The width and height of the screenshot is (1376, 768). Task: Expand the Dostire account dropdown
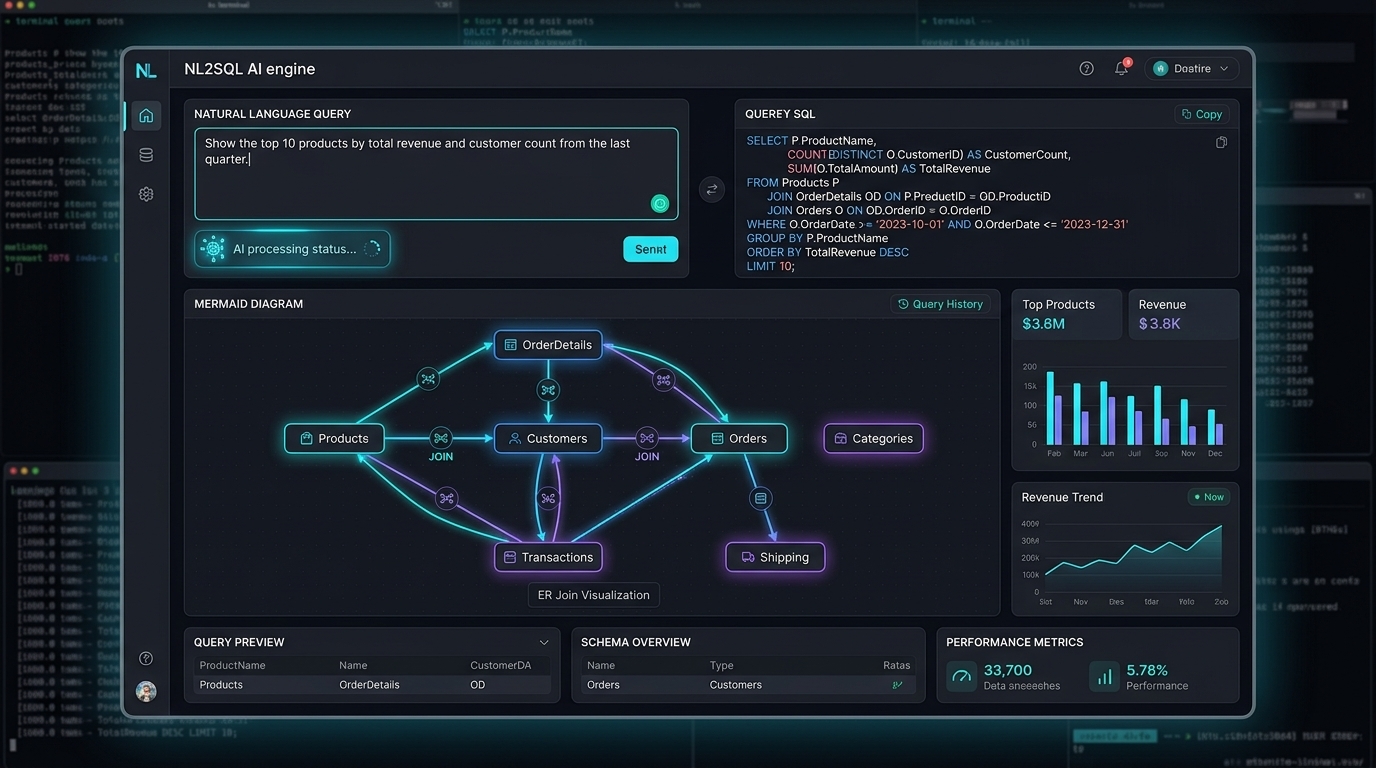(x=1192, y=68)
